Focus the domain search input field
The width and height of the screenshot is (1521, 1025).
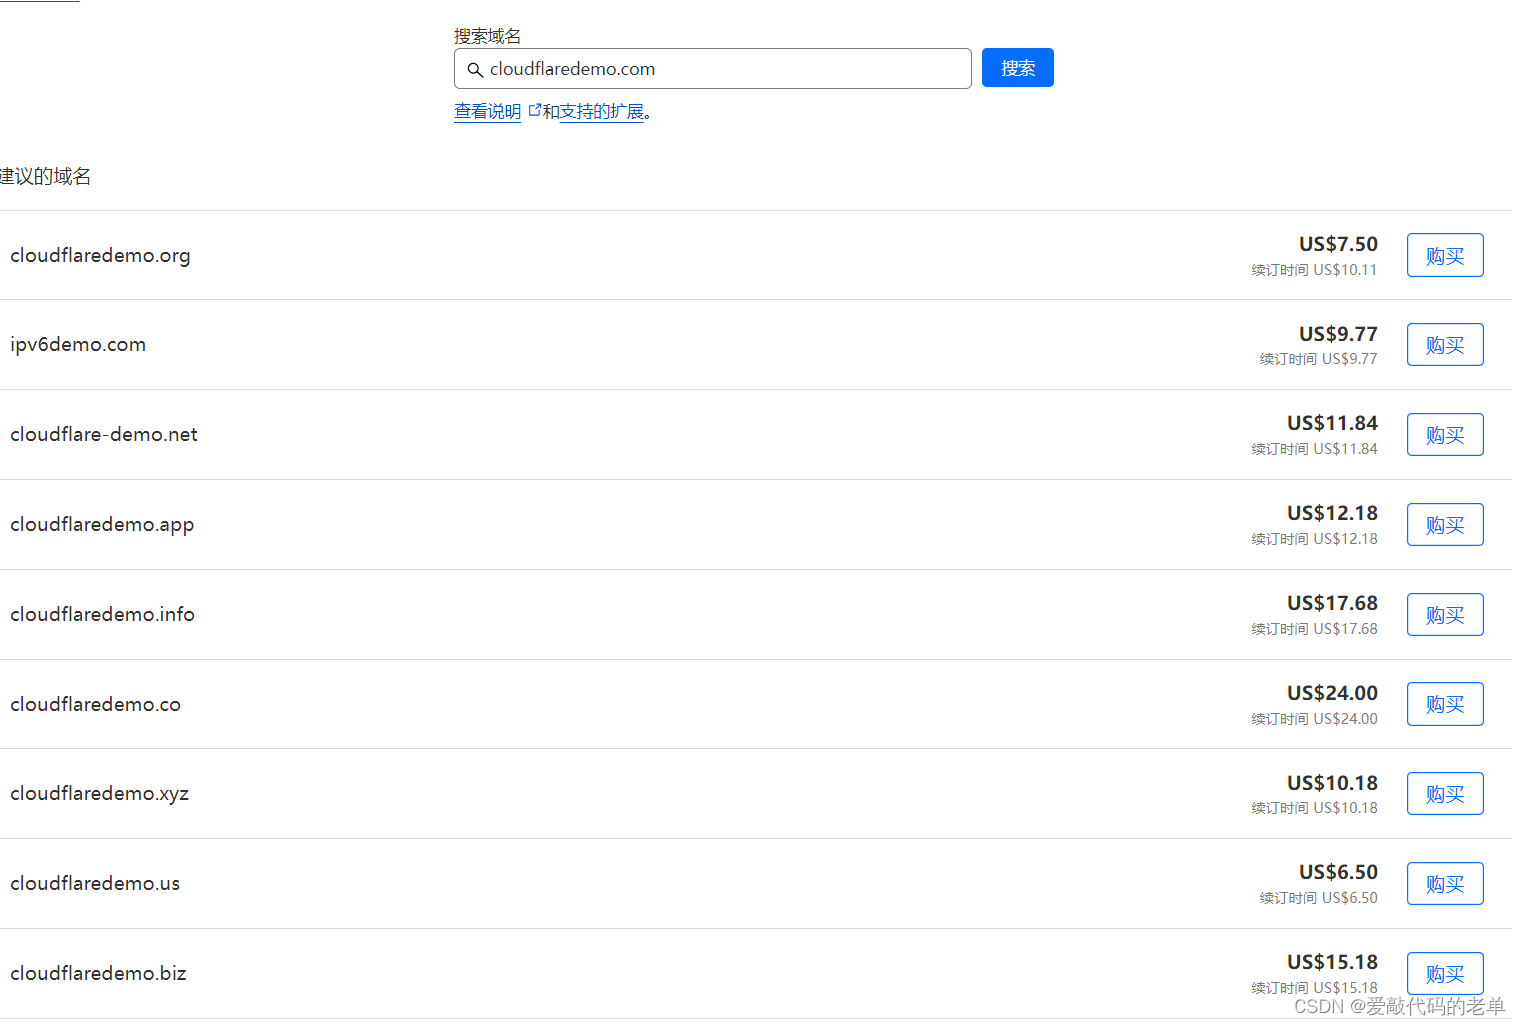tap(712, 68)
